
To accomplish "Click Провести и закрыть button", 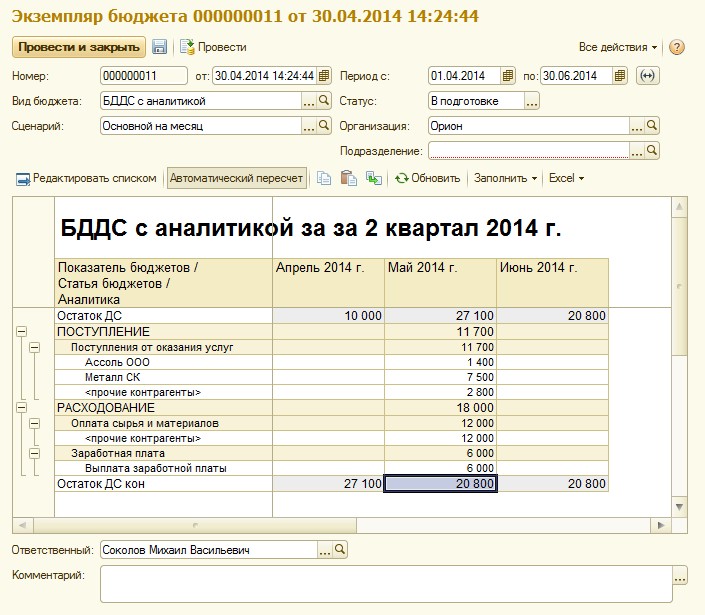I will click(79, 47).
